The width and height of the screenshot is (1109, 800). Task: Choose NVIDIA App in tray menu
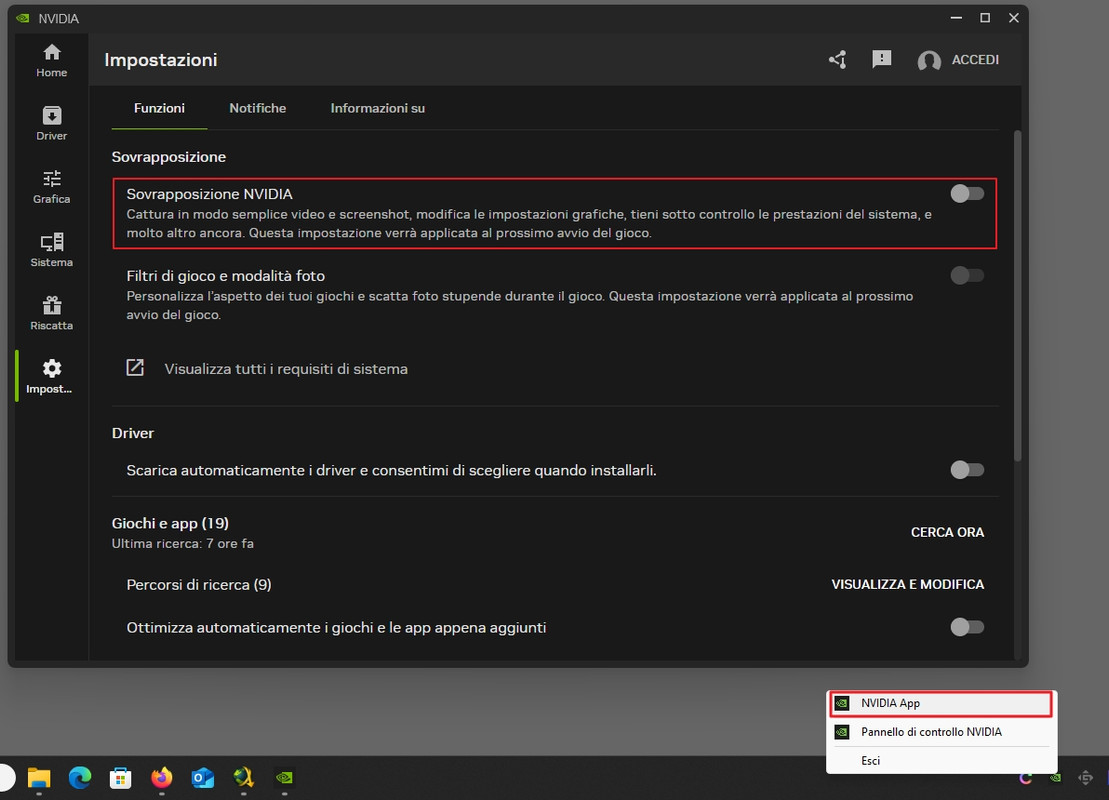click(x=941, y=704)
